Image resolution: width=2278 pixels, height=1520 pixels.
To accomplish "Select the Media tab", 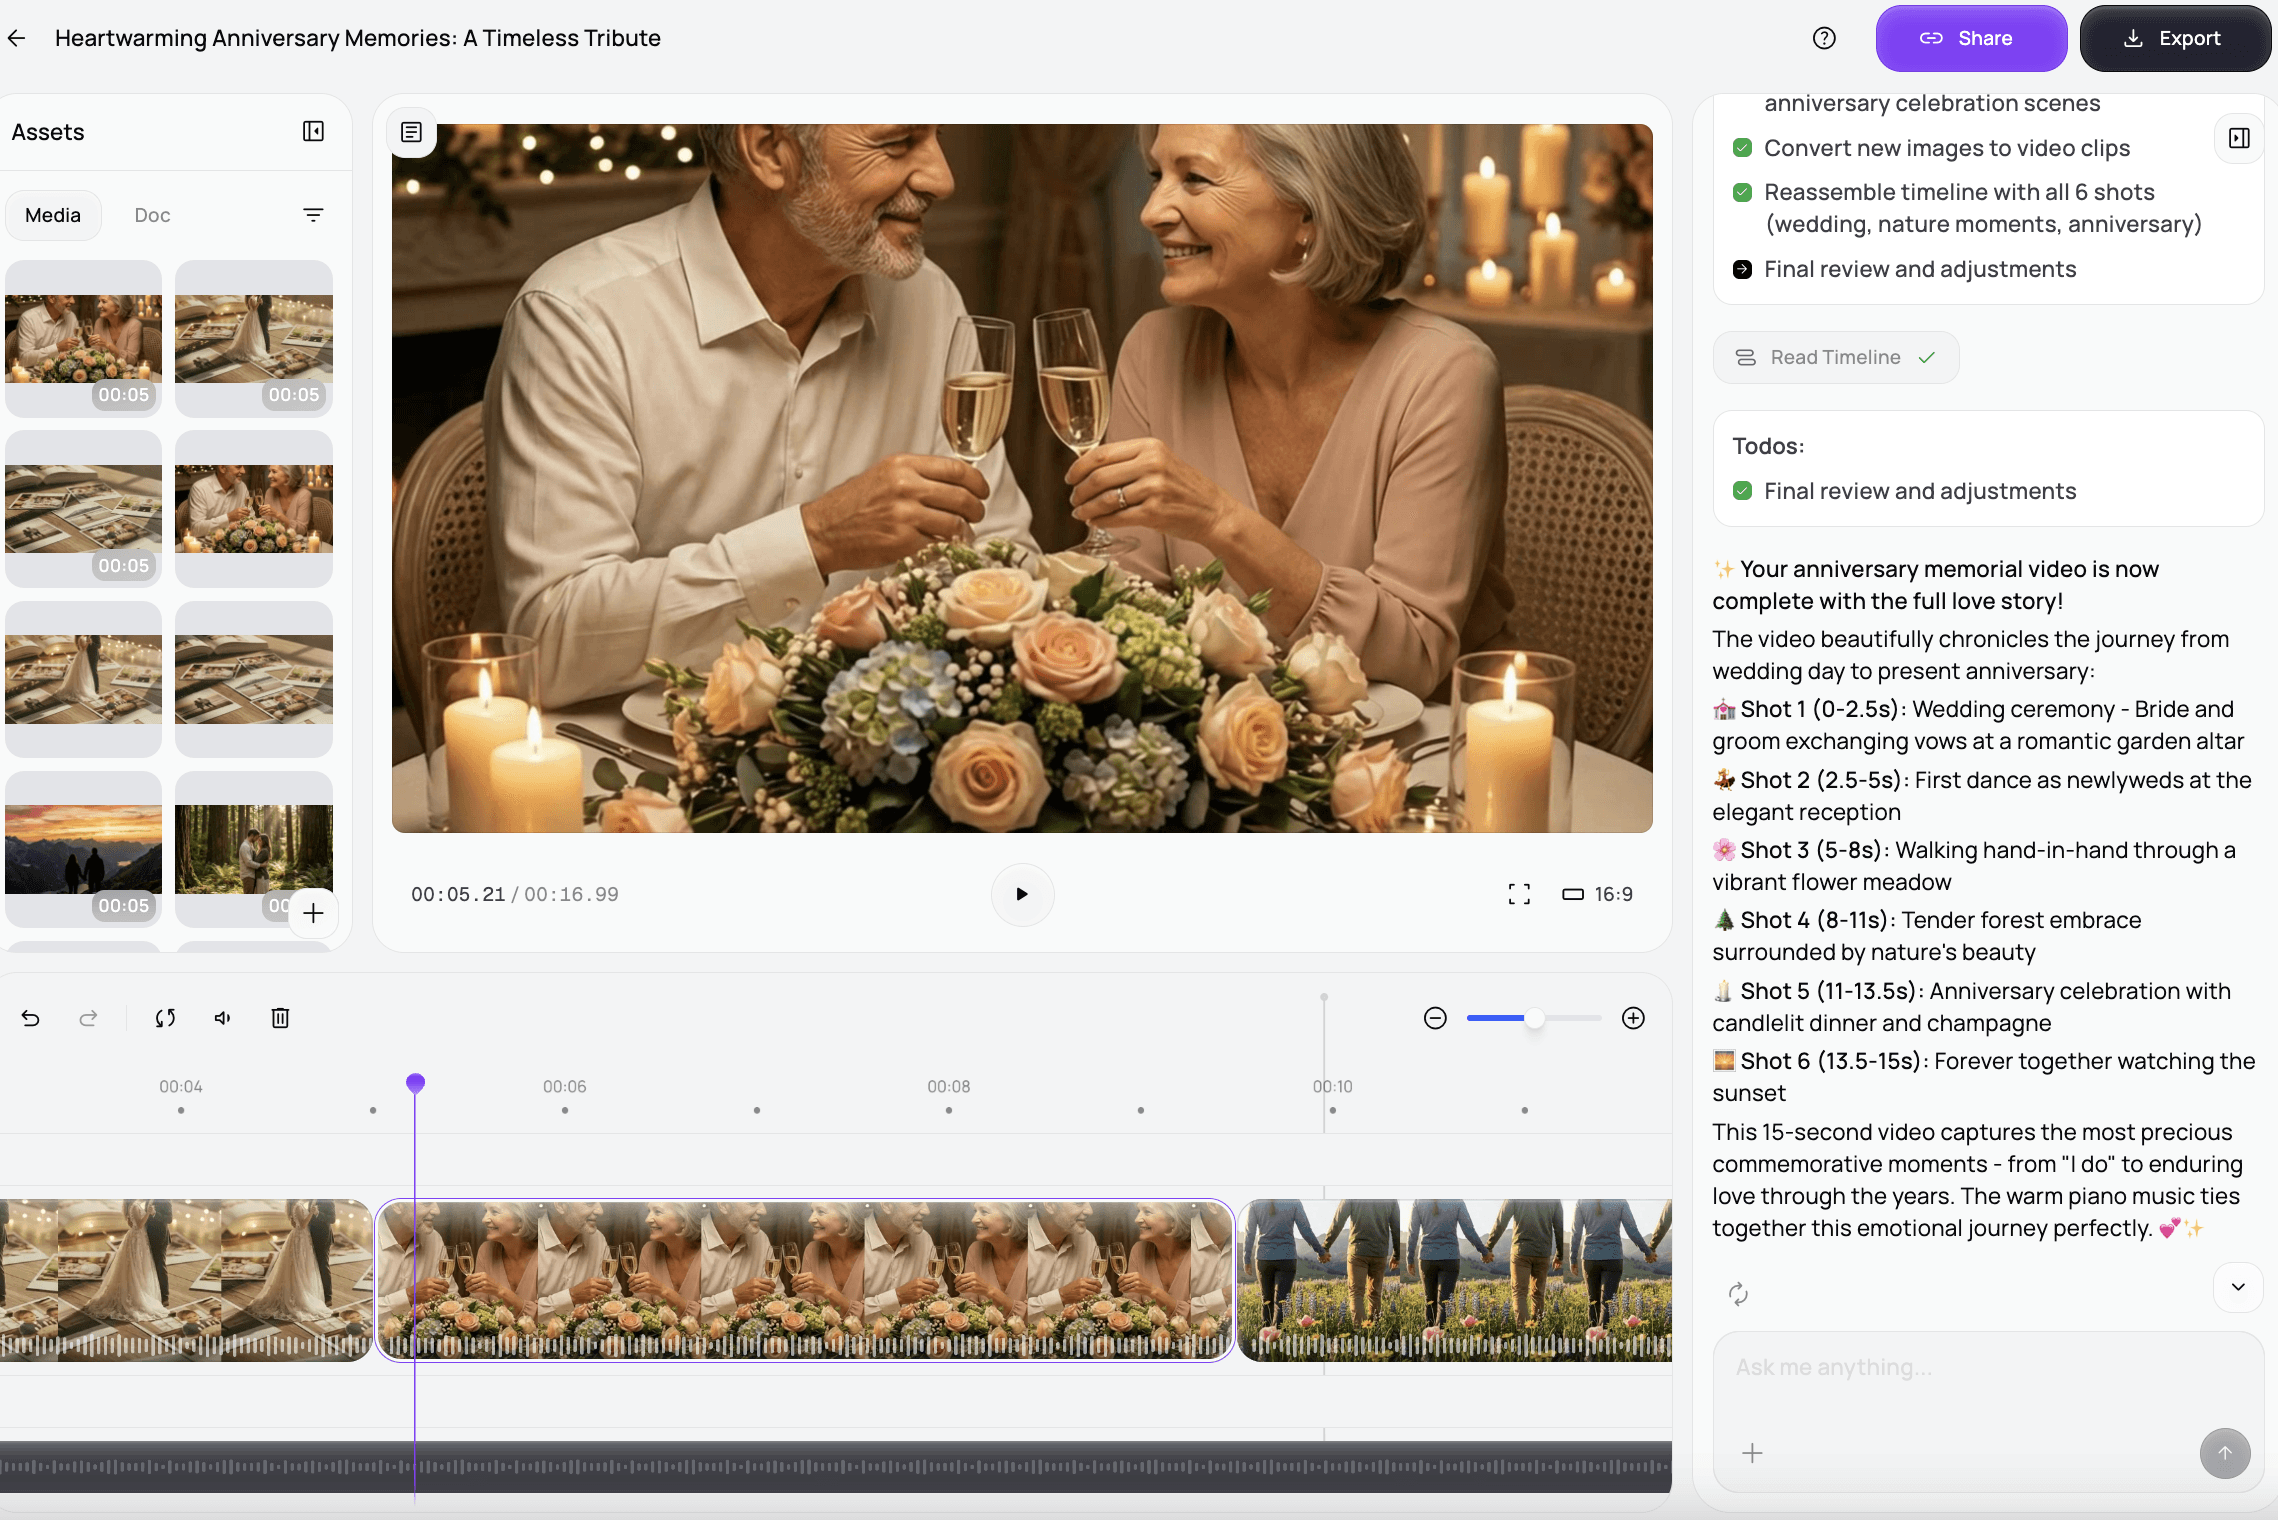I will (53, 215).
